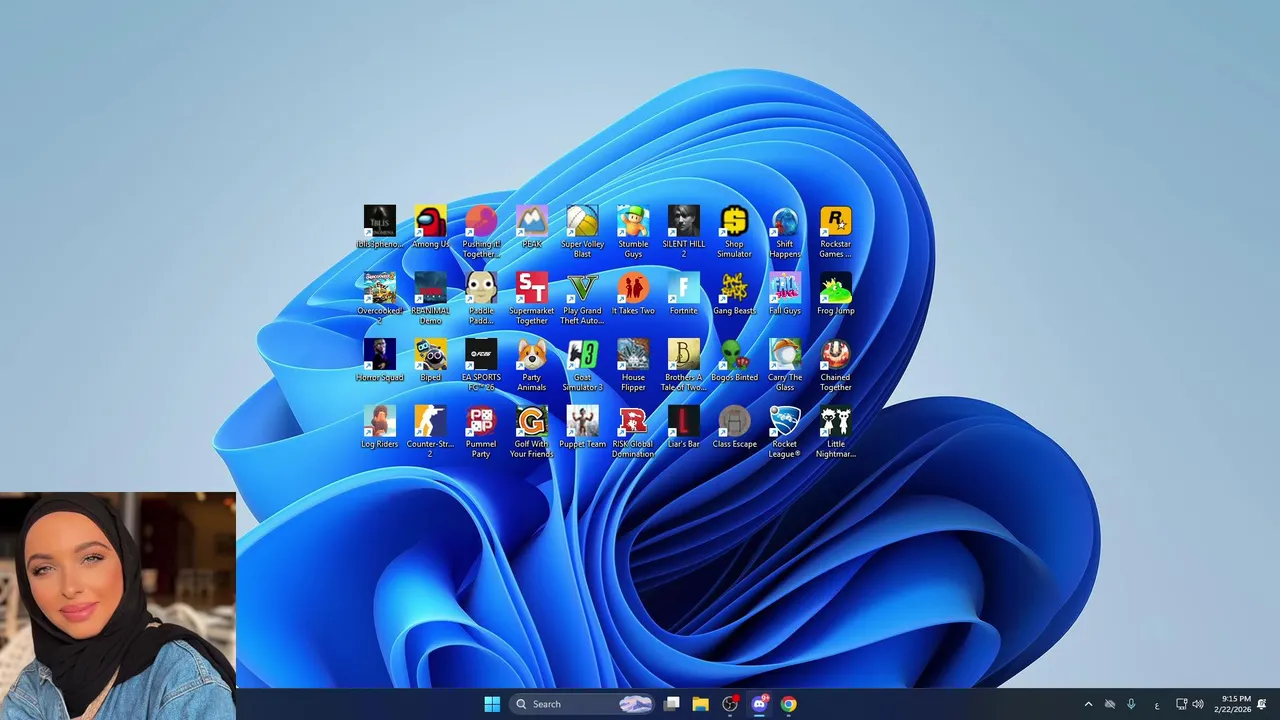This screenshot has height=720, width=1280.
Task: Open the network quick settings icon
Action: coord(1181,704)
